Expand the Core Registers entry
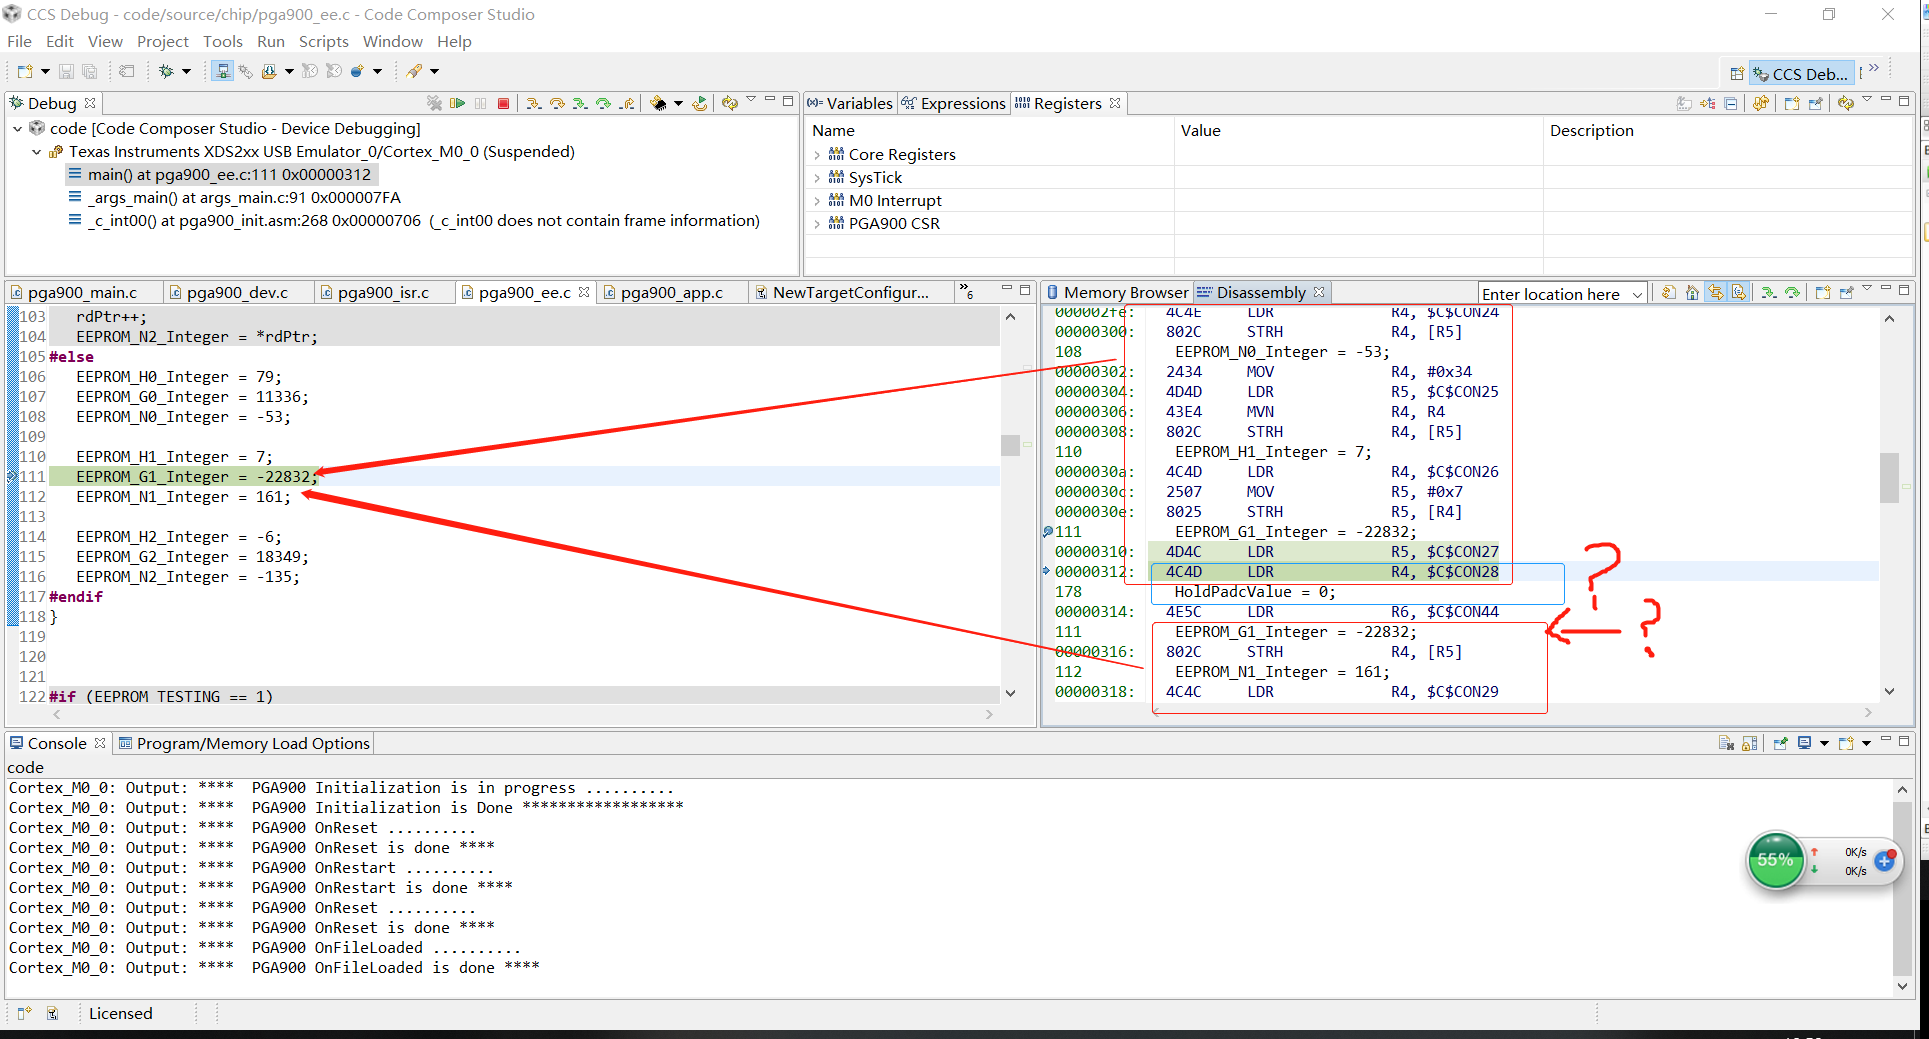Viewport: 1929px width, 1039px height. coord(820,154)
